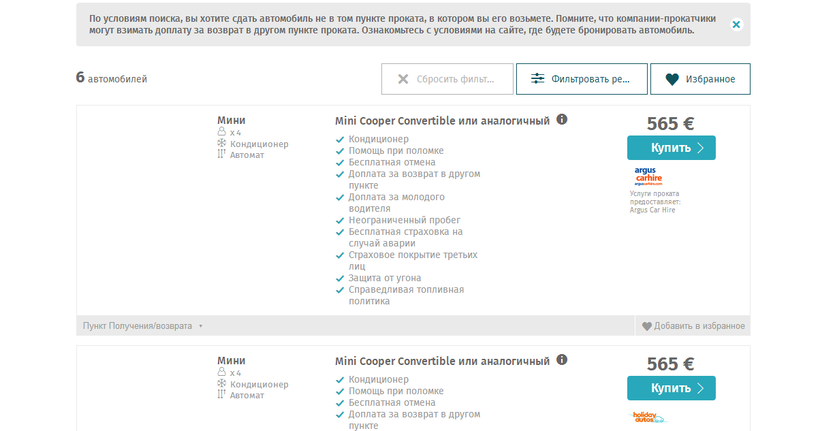
Task: Open the Избранное favorites list
Action: tap(700, 79)
